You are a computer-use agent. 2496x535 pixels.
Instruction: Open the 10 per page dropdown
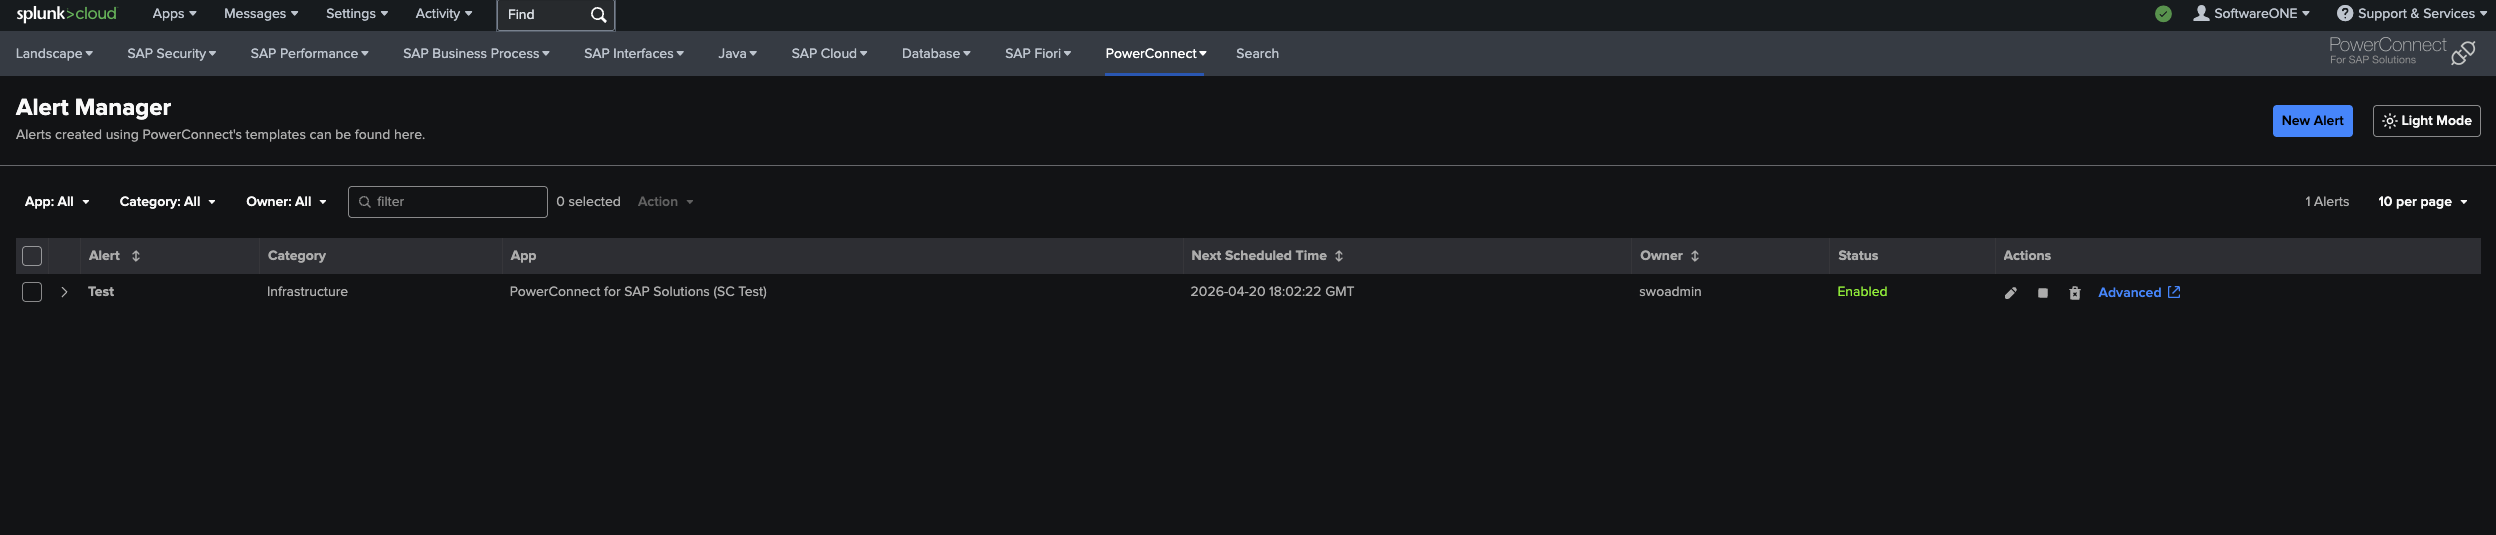tap(2422, 202)
